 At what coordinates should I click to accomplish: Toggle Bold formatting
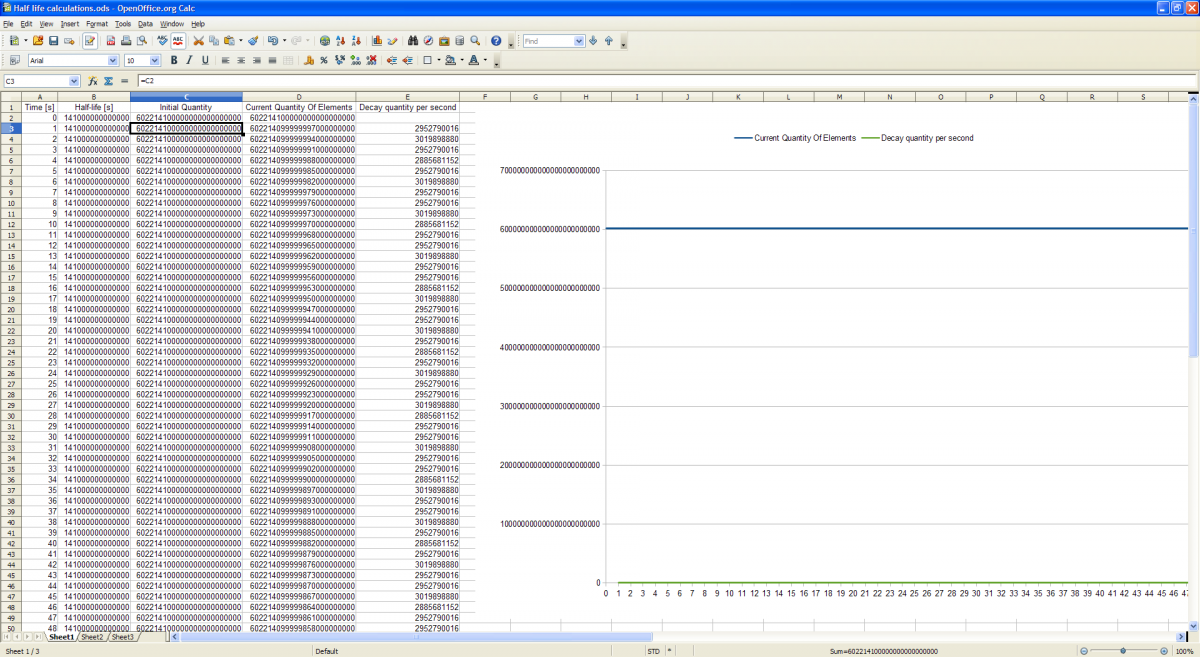pos(174,61)
